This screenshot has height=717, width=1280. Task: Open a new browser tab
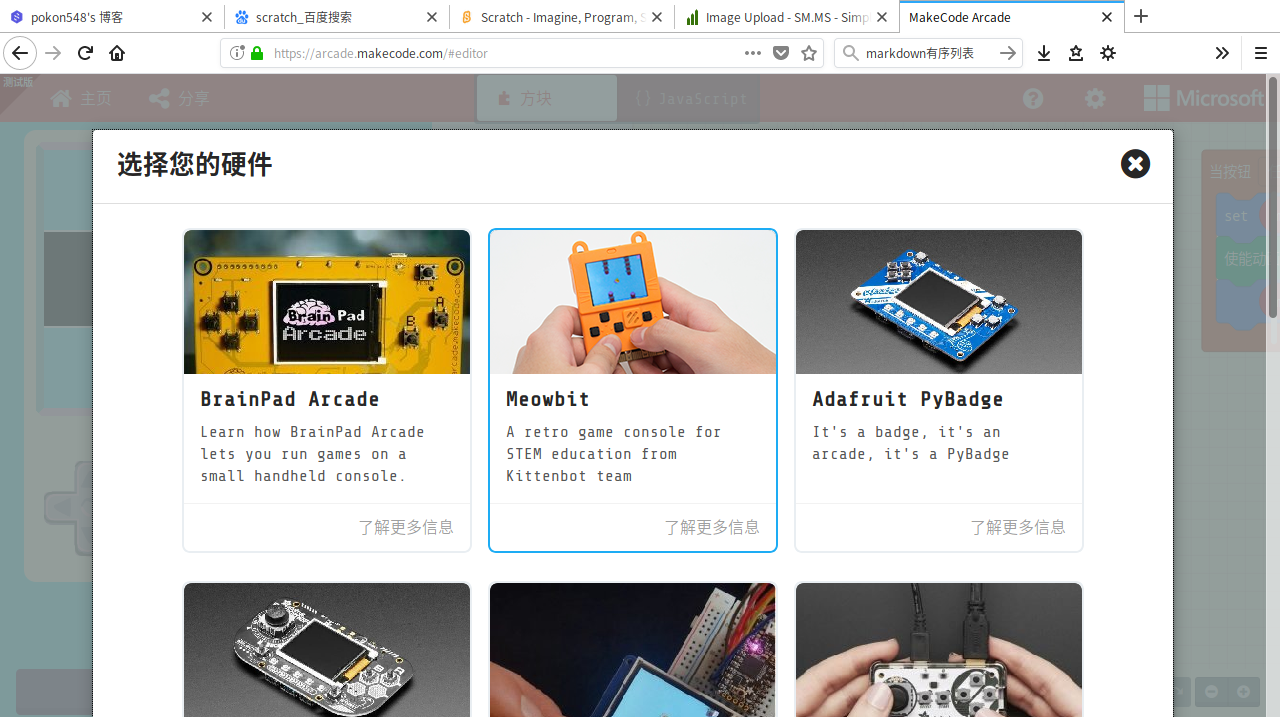(1141, 17)
